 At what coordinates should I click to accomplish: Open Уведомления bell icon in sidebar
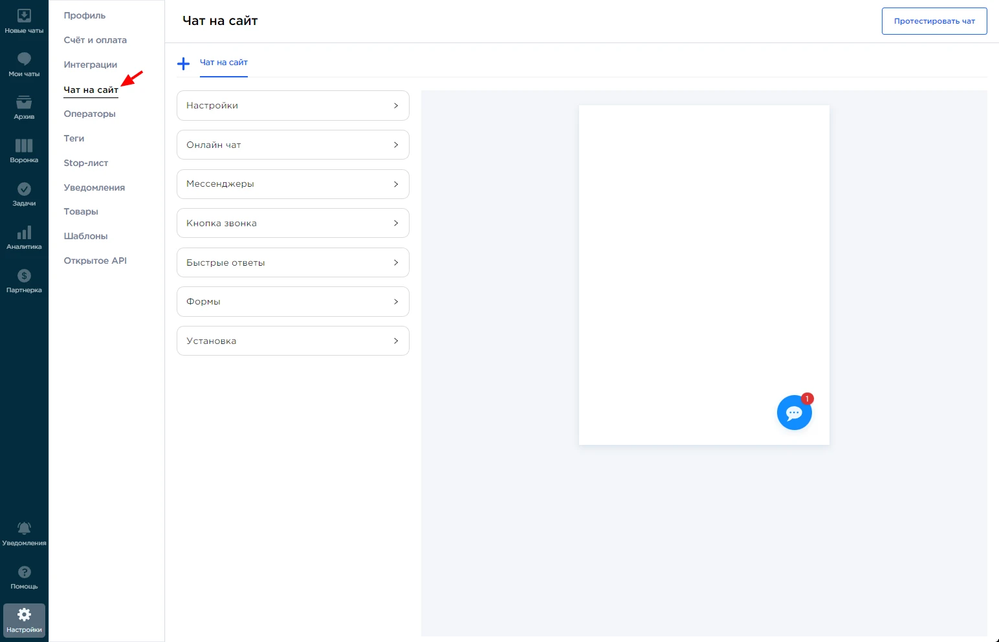pyautogui.click(x=24, y=529)
